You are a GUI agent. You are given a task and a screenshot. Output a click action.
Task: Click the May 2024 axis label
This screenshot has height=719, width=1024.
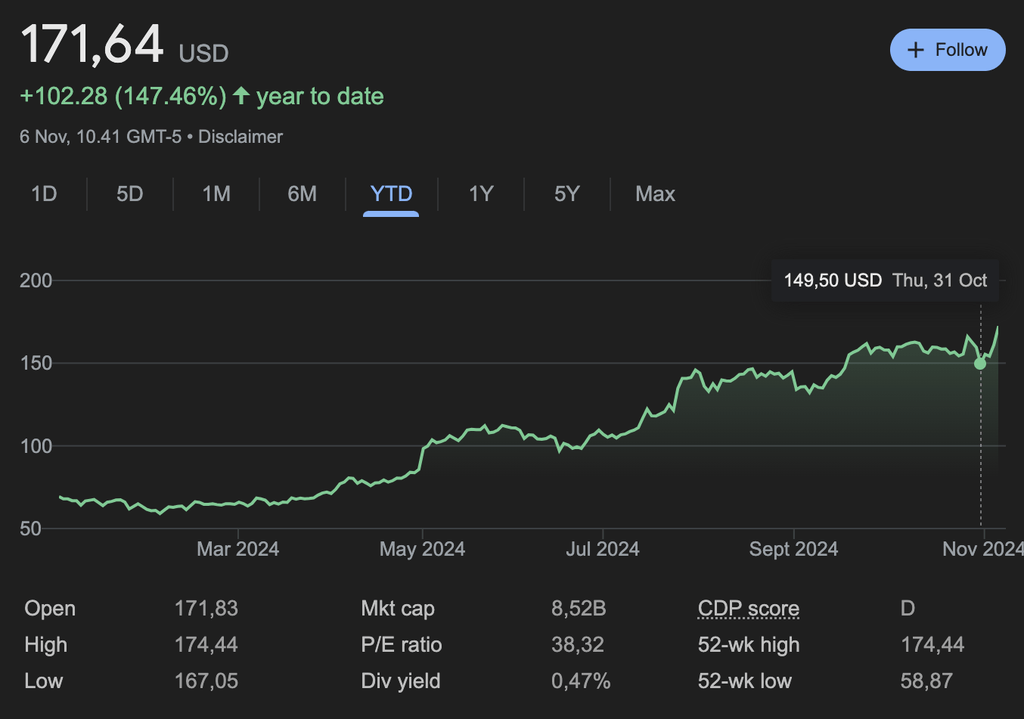tap(423, 549)
